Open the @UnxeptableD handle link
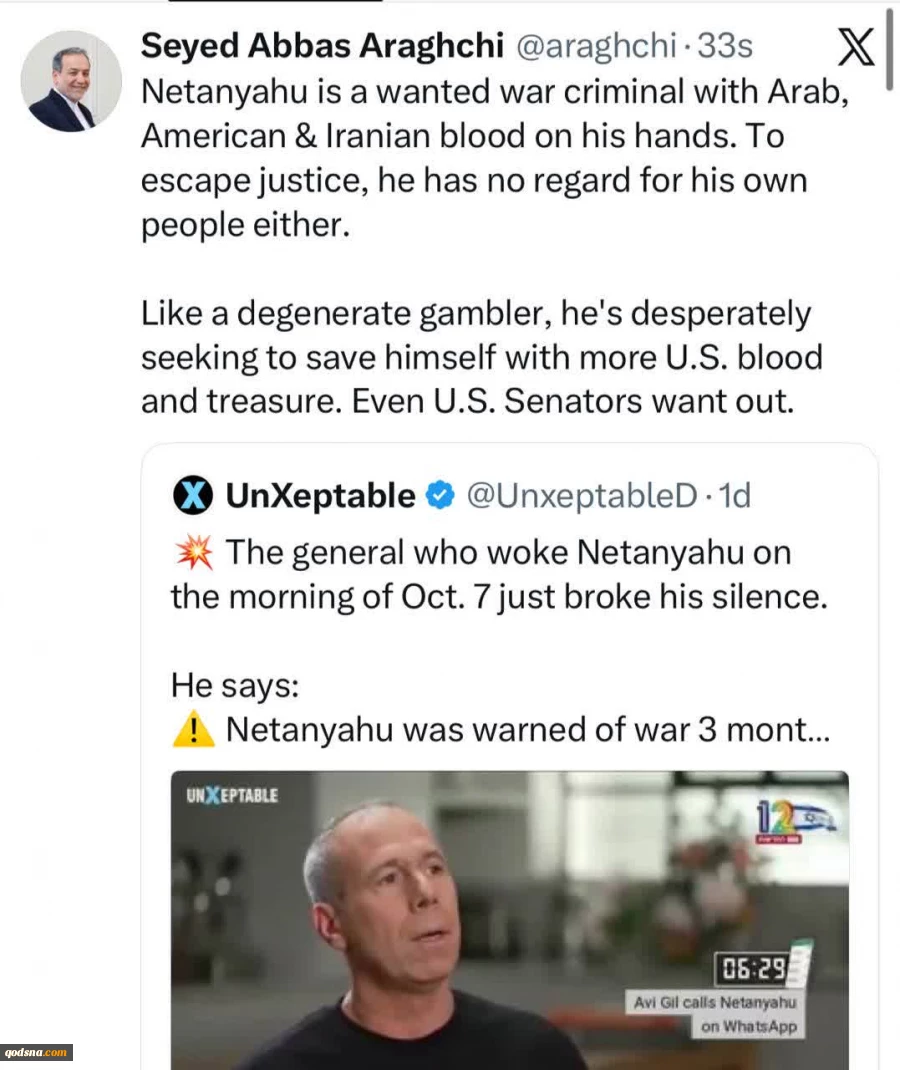 click(582, 495)
